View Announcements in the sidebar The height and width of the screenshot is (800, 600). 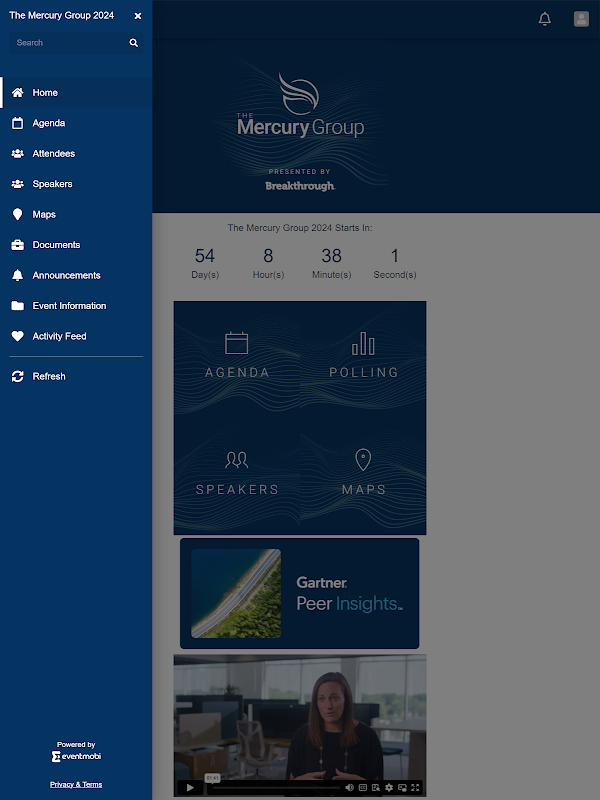click(x=77, y=276)
